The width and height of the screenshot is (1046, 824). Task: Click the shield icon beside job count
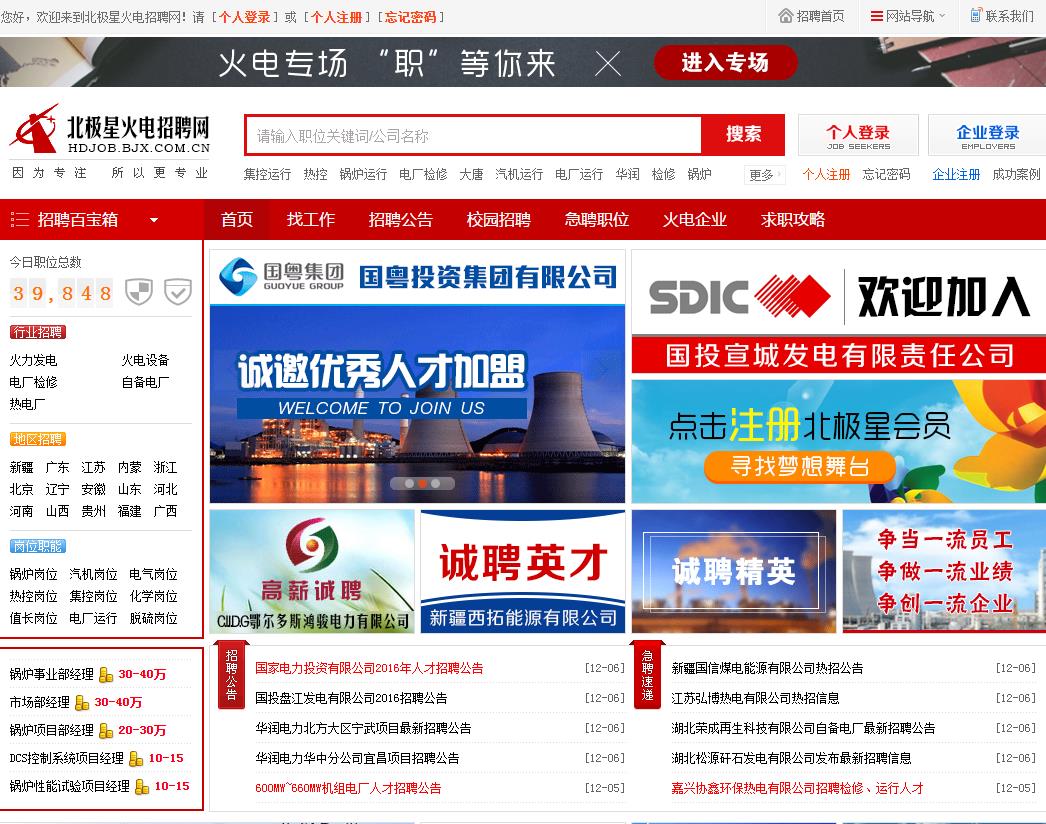click(139, 292)
